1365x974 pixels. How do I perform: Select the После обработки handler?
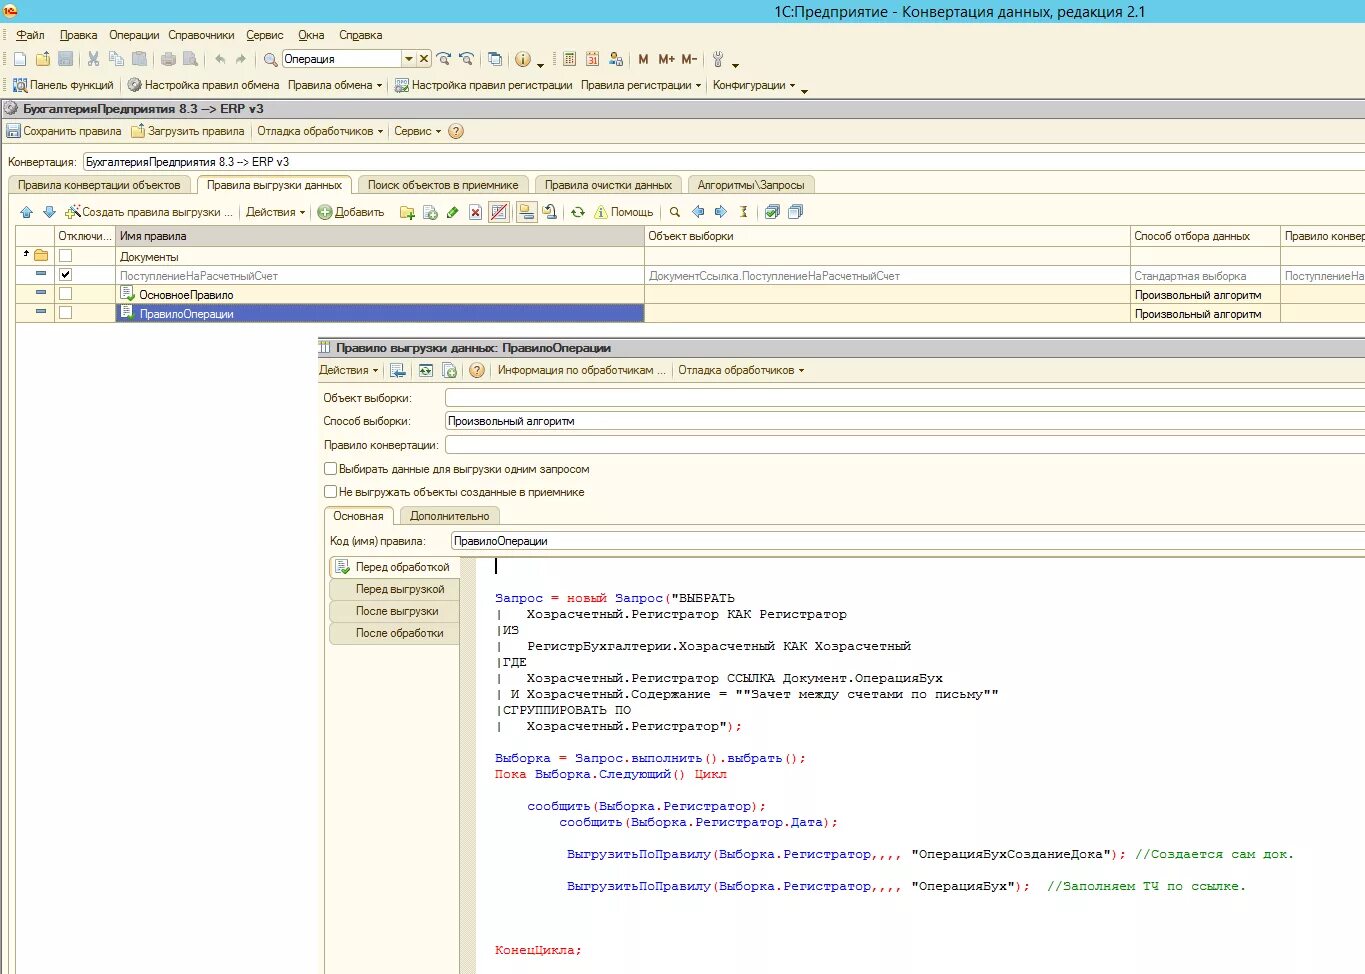[x=395, y=633]
